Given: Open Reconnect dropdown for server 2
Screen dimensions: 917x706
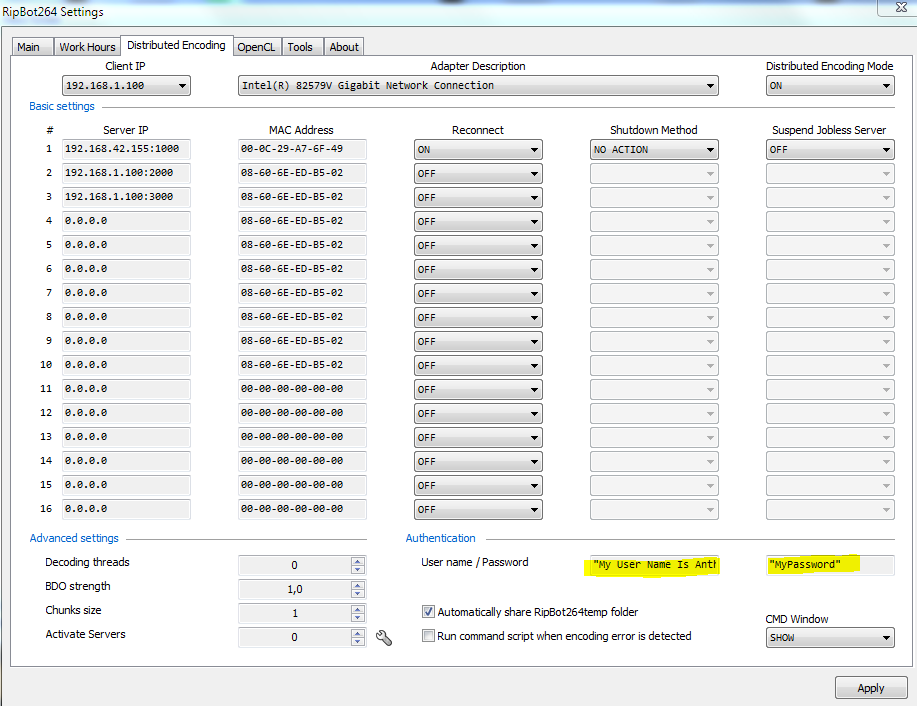Looking at the screenshot, I should point(478,174).
